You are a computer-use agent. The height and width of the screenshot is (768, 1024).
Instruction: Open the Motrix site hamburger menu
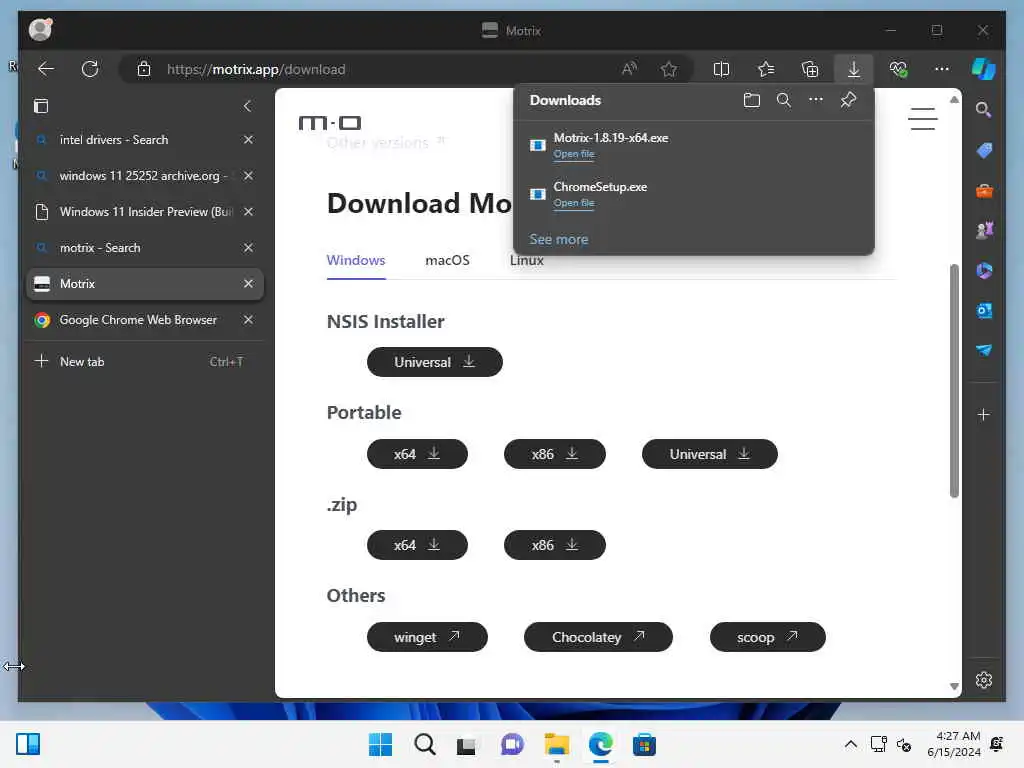(923, 119)
